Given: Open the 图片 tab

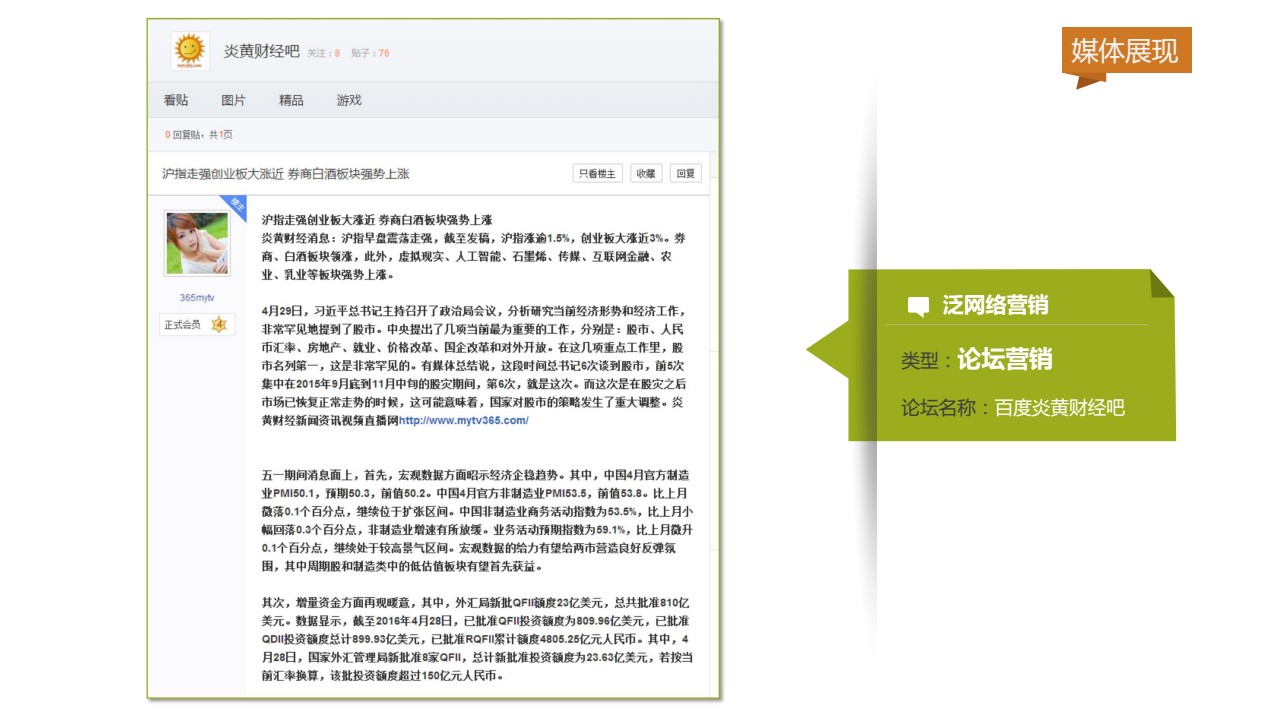Looking at the screenshot, I should click(x=233, y=100).
